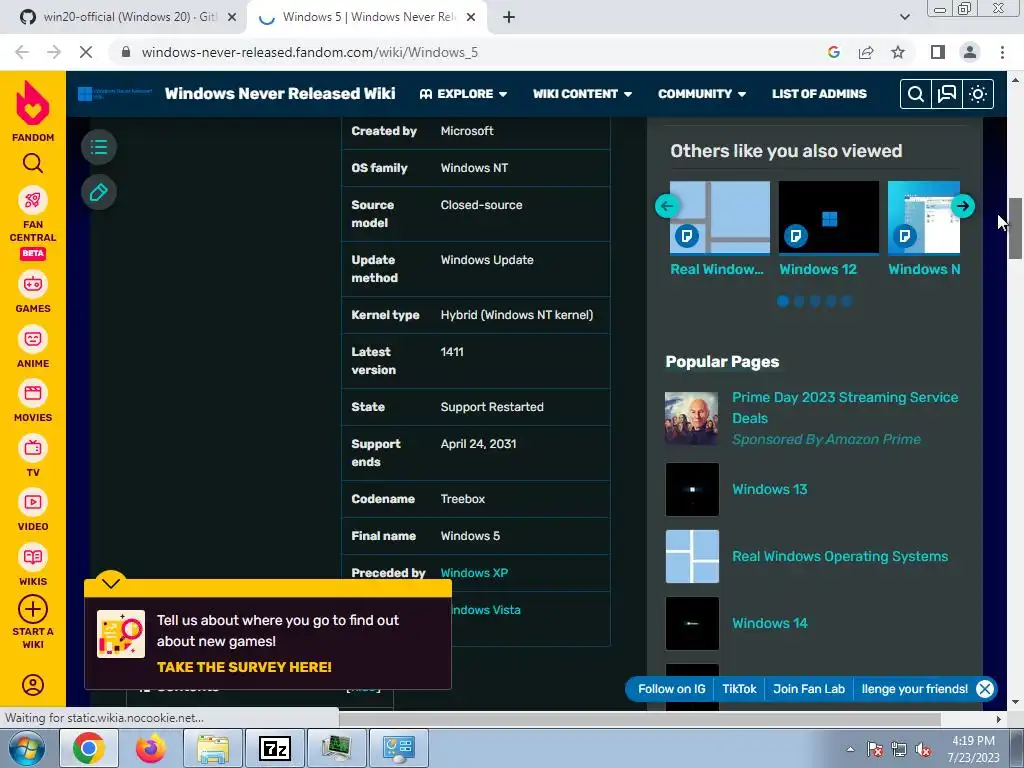Image resolution: width=1024 pixels, height=768 pixels.
Task: Open the Windows 13 popular page link
Action: tap(769, 489)
